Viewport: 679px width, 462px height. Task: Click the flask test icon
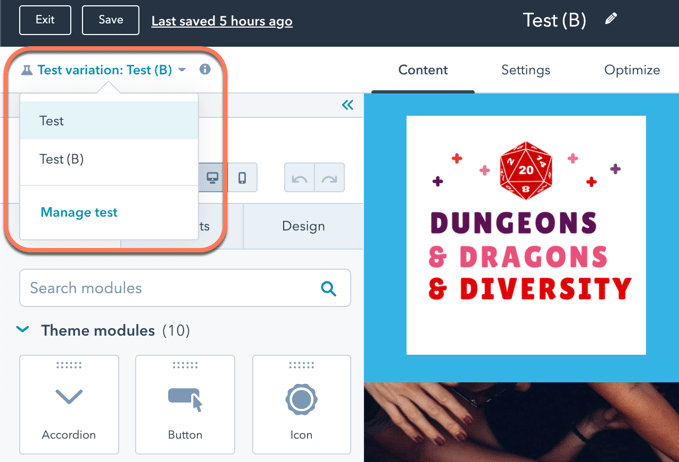tap(27, 70)
